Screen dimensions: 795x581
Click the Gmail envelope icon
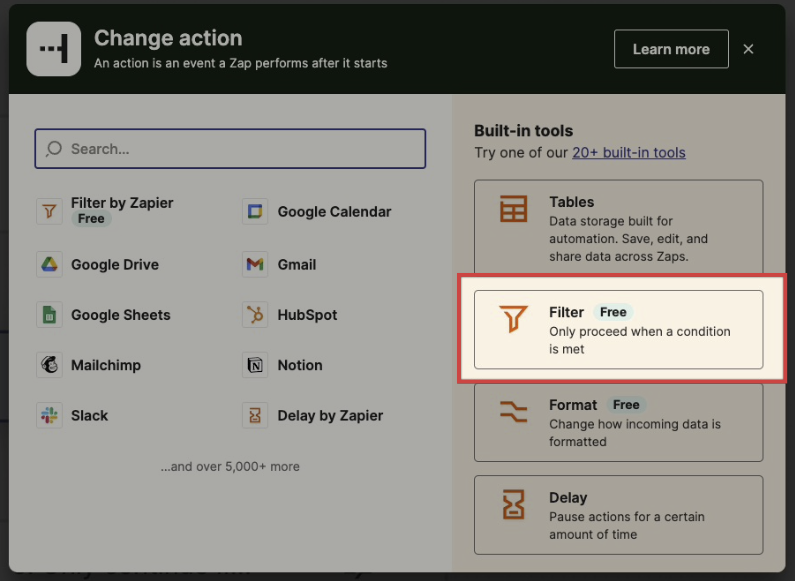click(x=255, y=264)
